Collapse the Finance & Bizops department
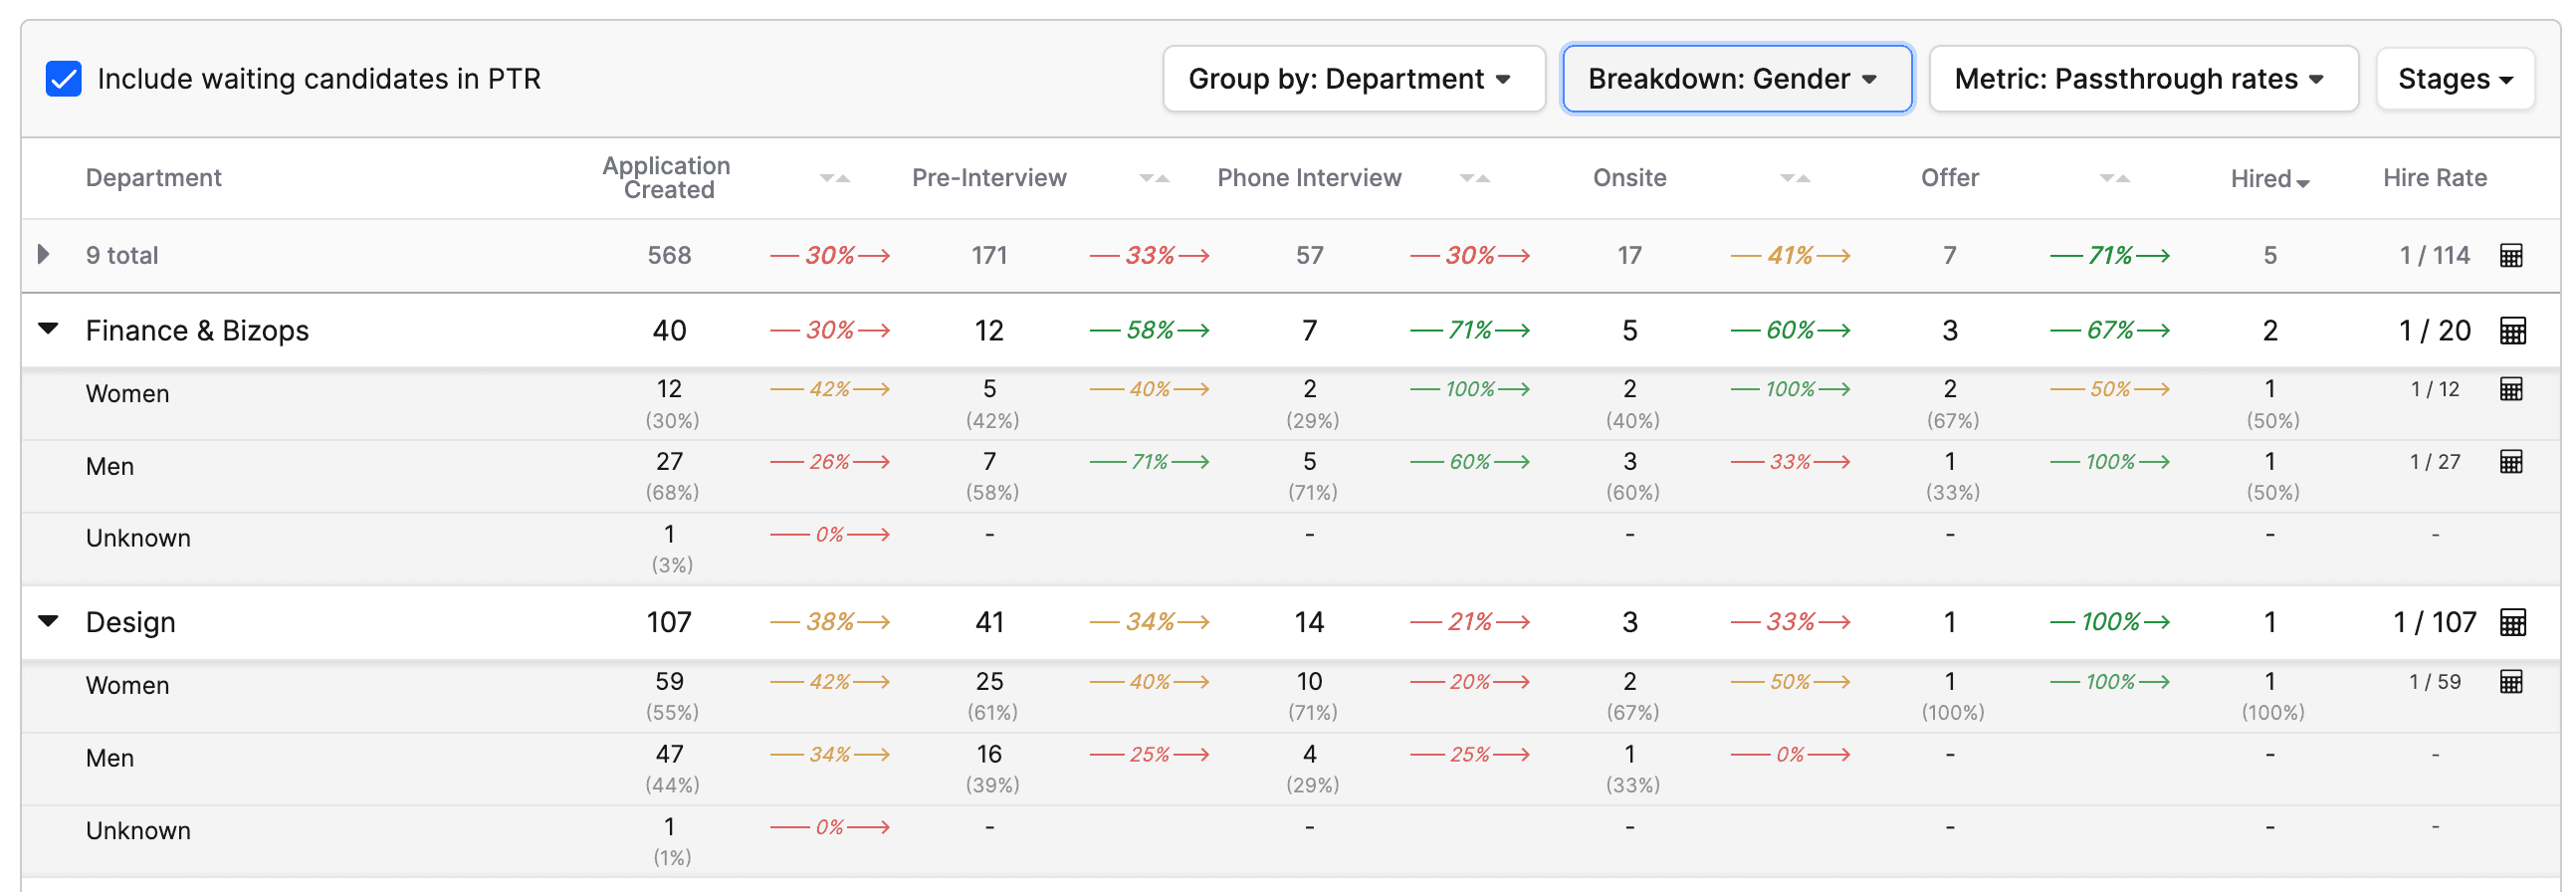This screenshot has height=892, width=2576. [x=48, y=328]
